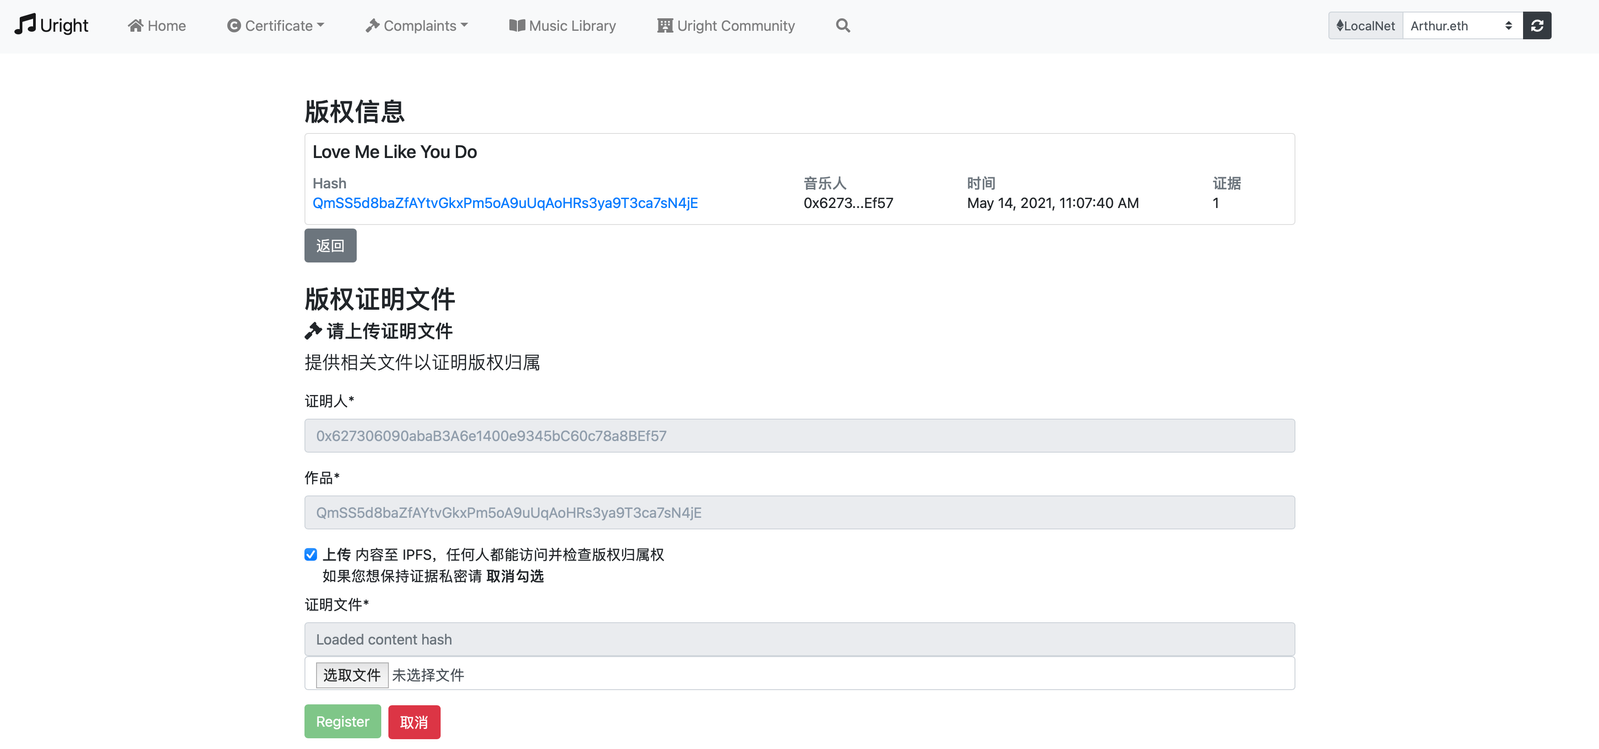Click the green Register button
This screenshot has height=749, width=1599.
tap(343, 722)
